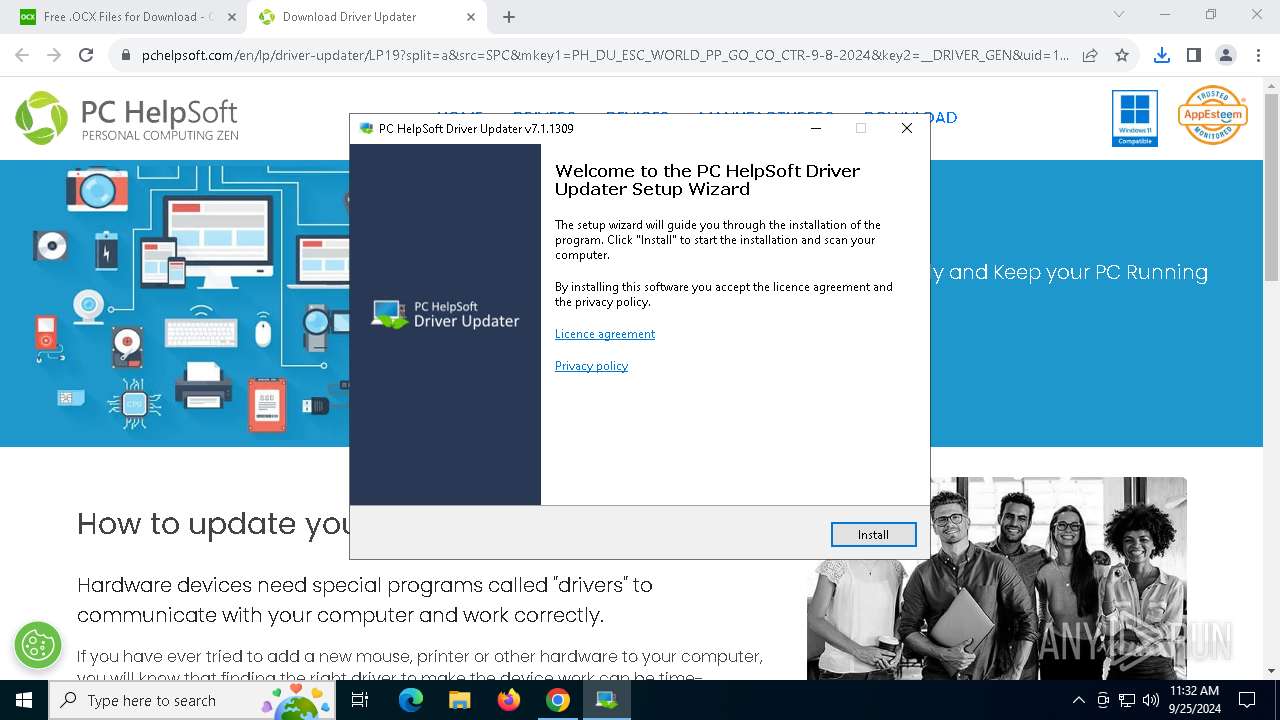Viewport: 1280px width, 720px height.
Task: Open cookie settings icon
Action: coord(38,646)
